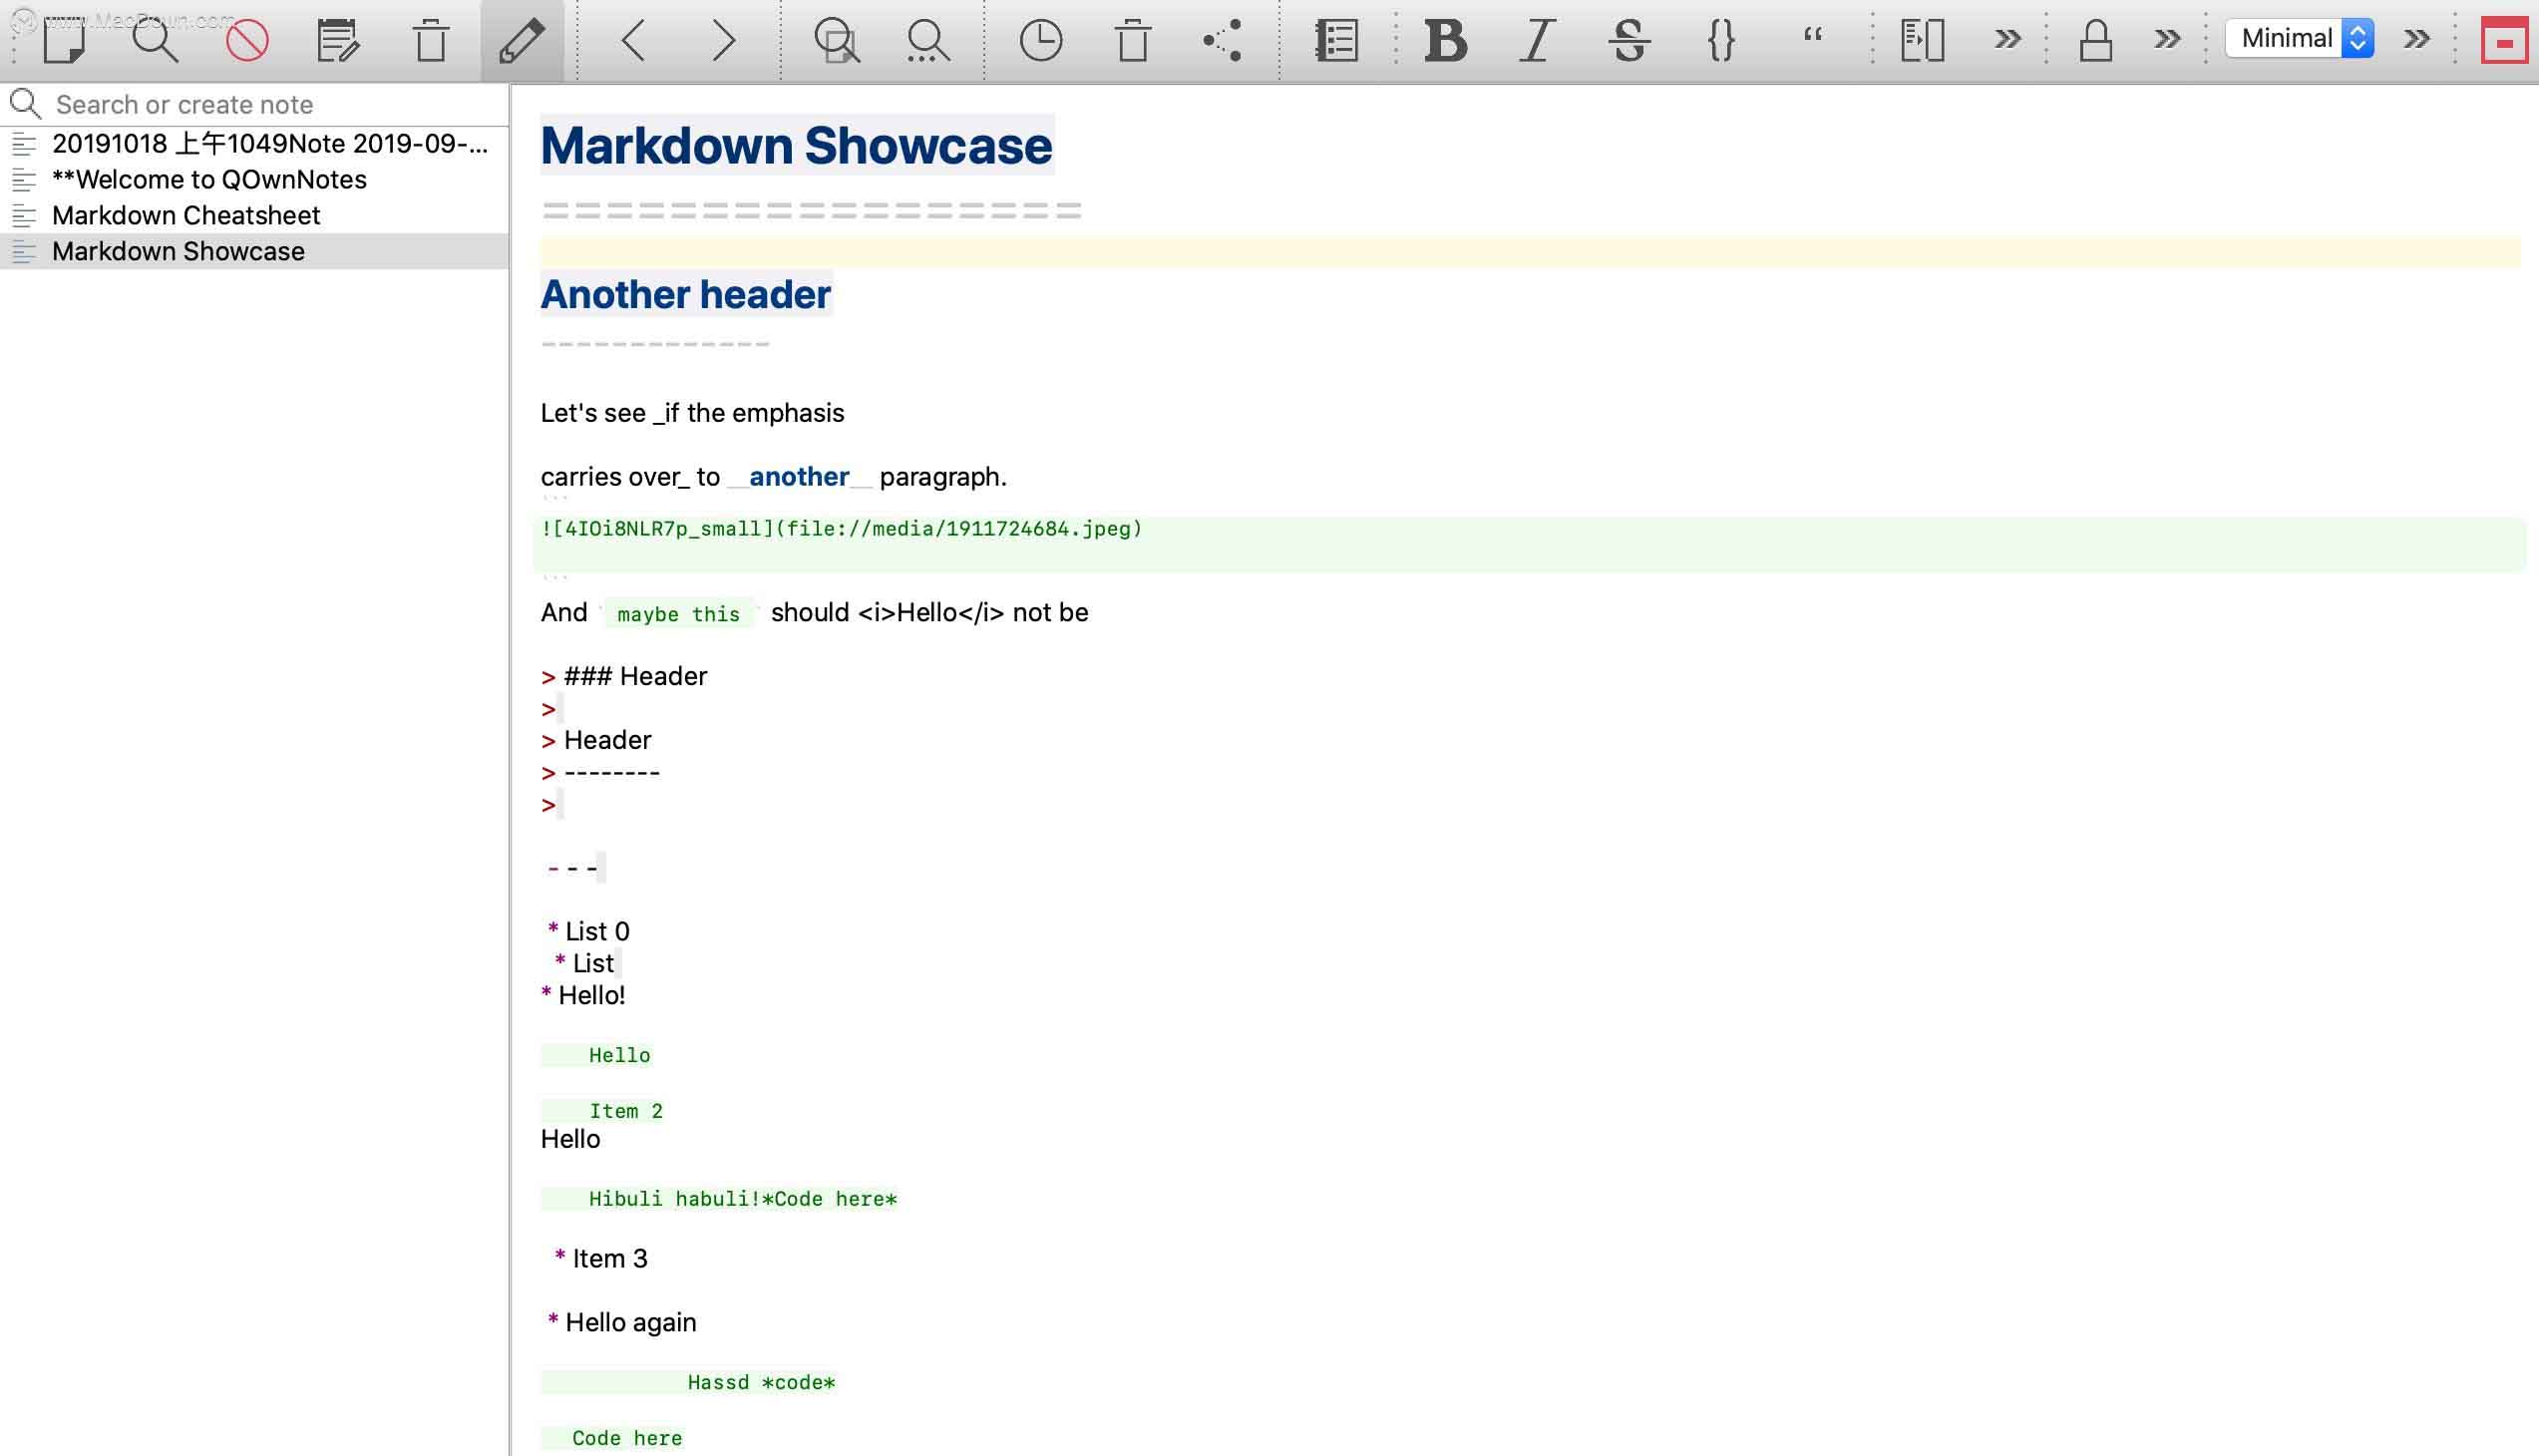
Task: Insert code block with braces icon
Action: [1721, 40]
